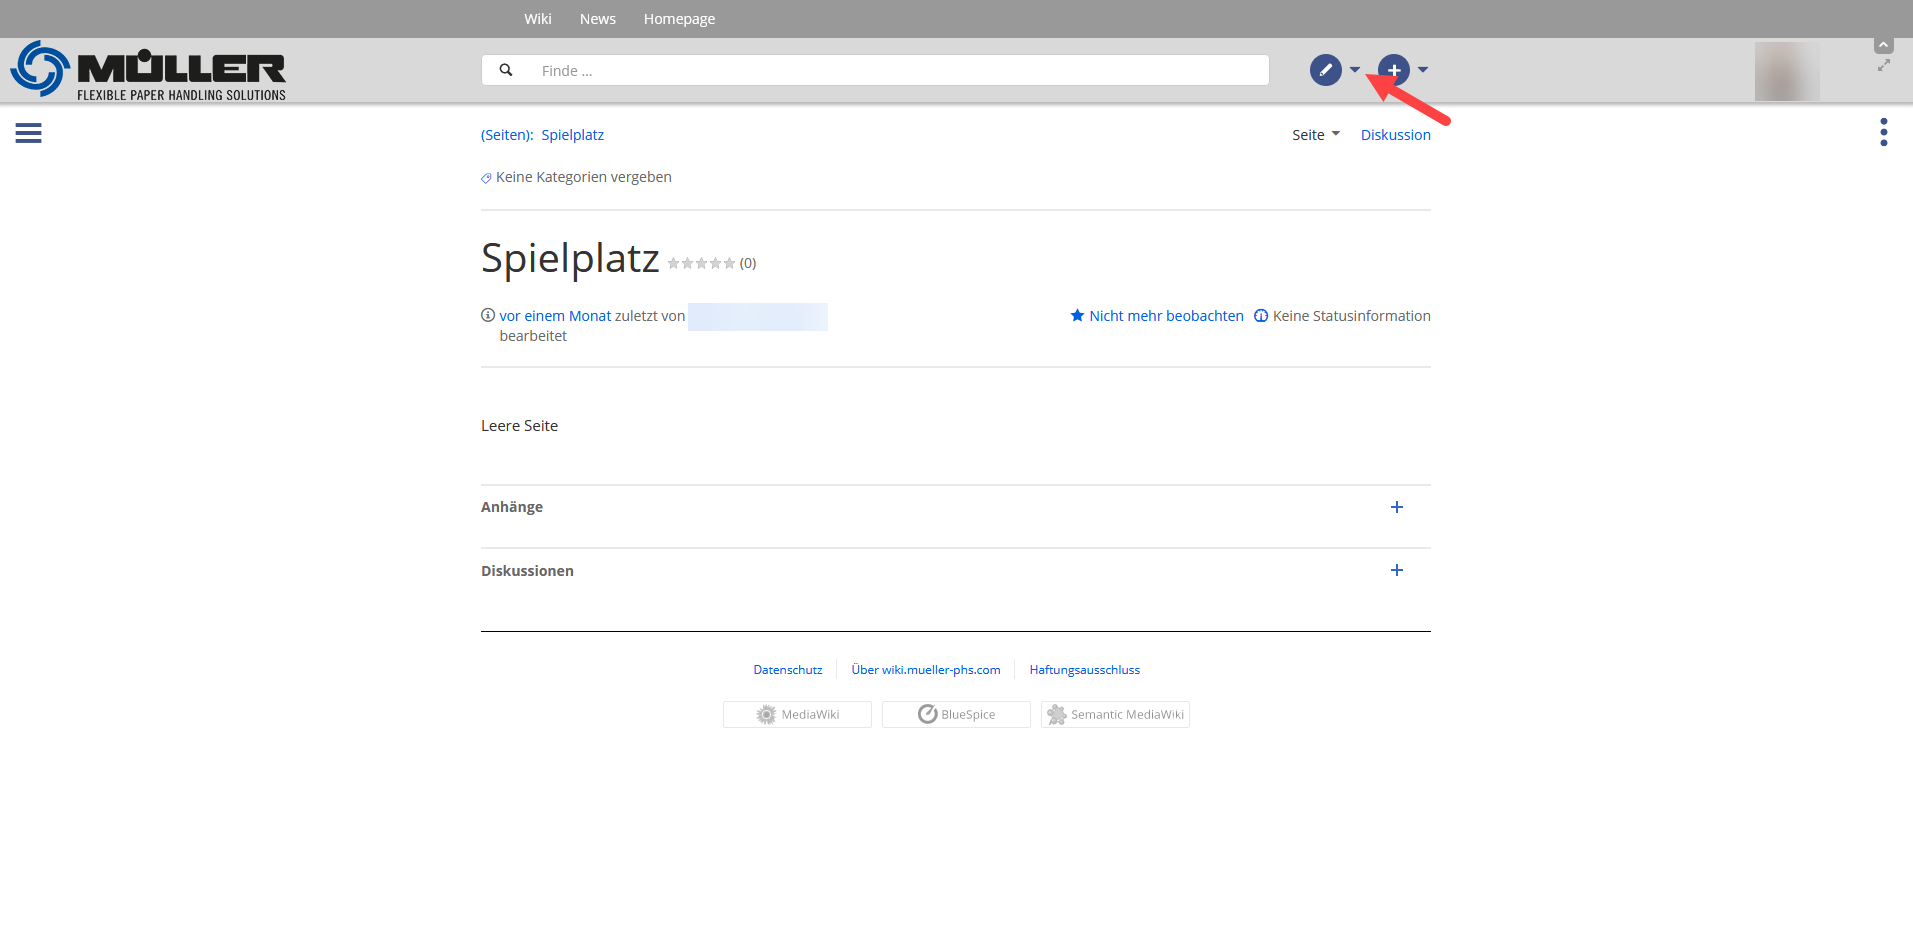This screenshot has height=925, width=1913.
Task: Rate the page using the star rating
Action: point(701,264)
